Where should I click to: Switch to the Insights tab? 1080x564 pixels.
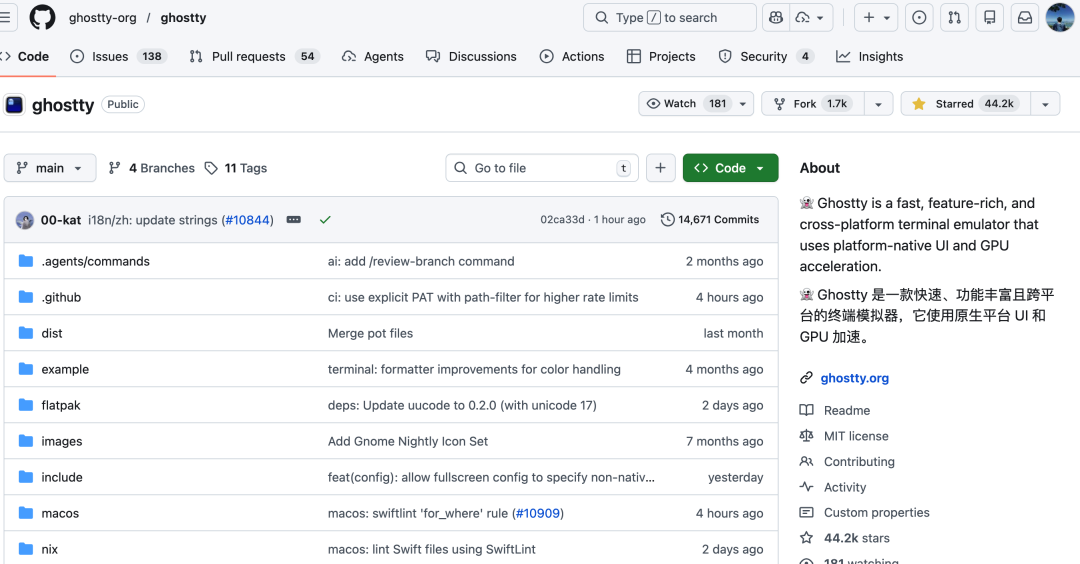coord(869,56)
